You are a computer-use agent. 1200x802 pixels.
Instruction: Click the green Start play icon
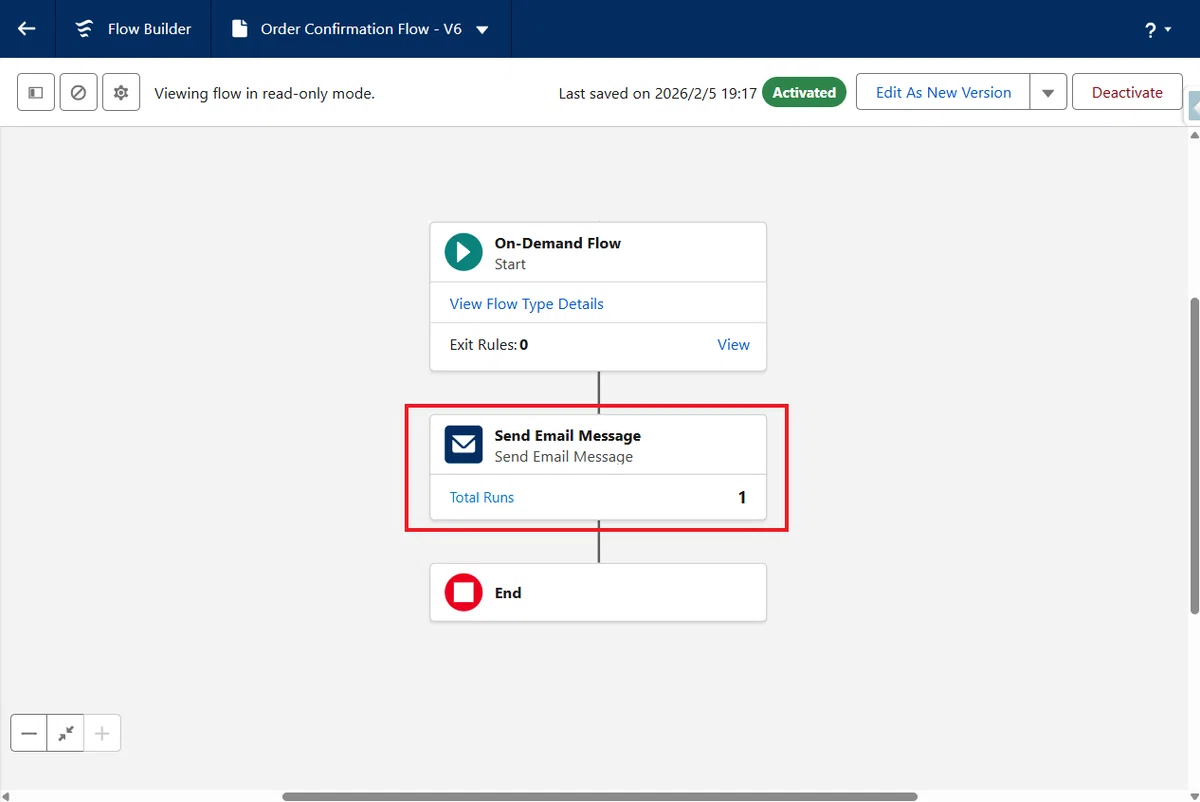coord(463,252)
